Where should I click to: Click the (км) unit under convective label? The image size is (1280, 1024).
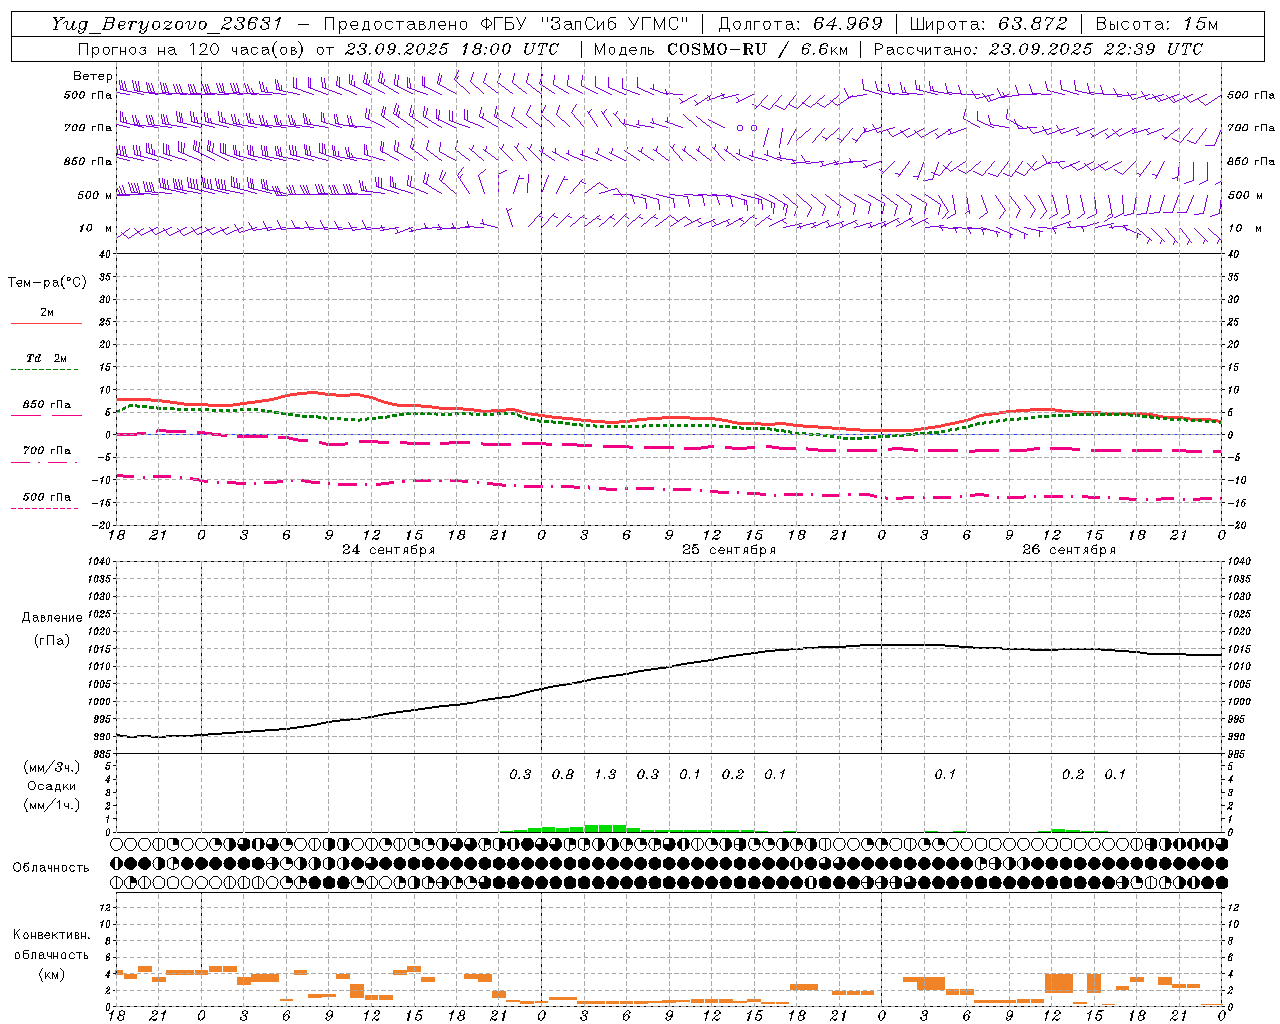52,974
